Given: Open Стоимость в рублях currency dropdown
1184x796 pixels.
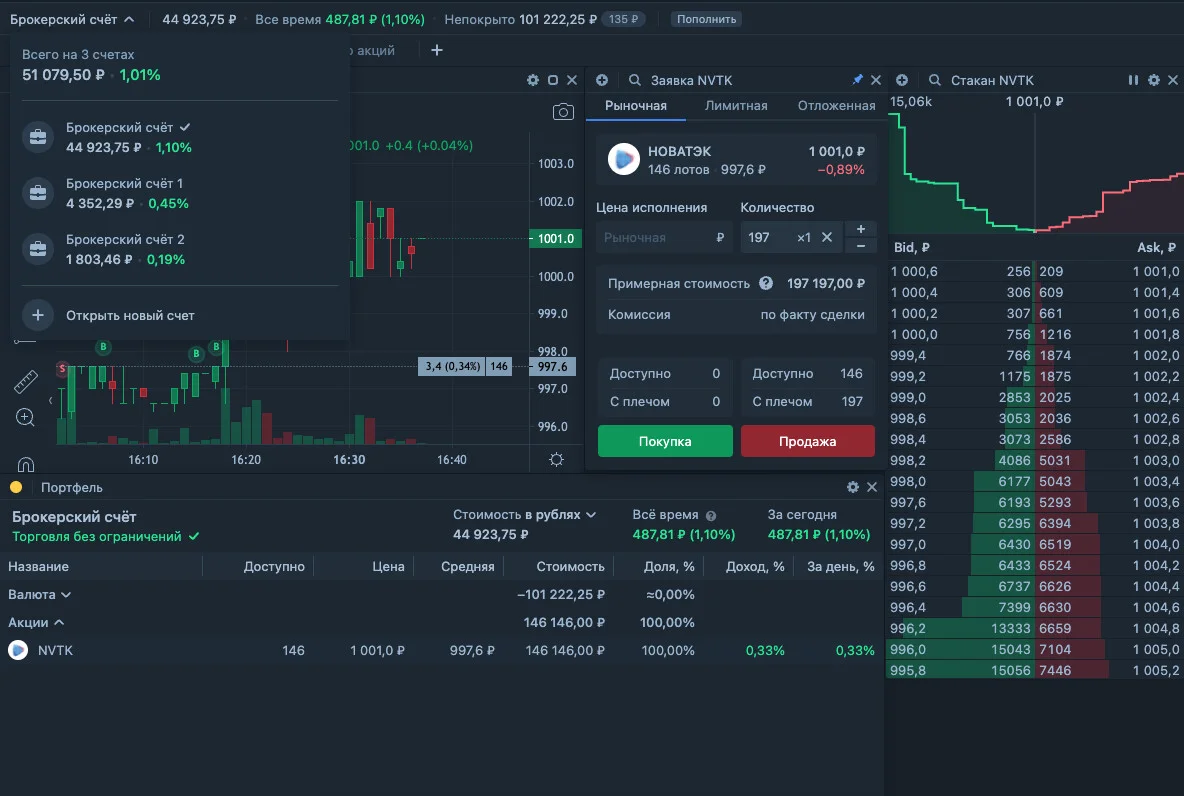Looking at the screenshot, I should click(x=524, y=514).
